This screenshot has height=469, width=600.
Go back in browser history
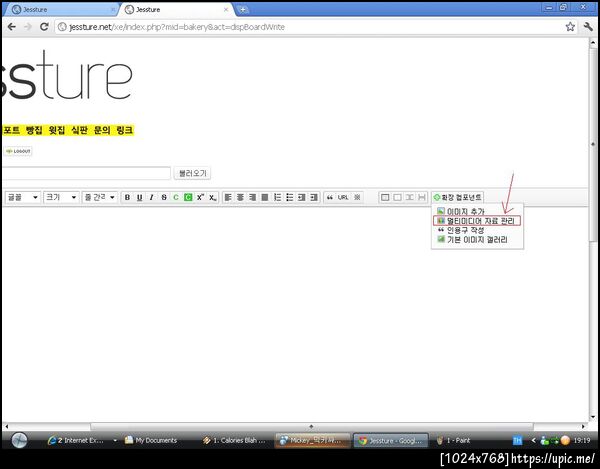(12, 27)
